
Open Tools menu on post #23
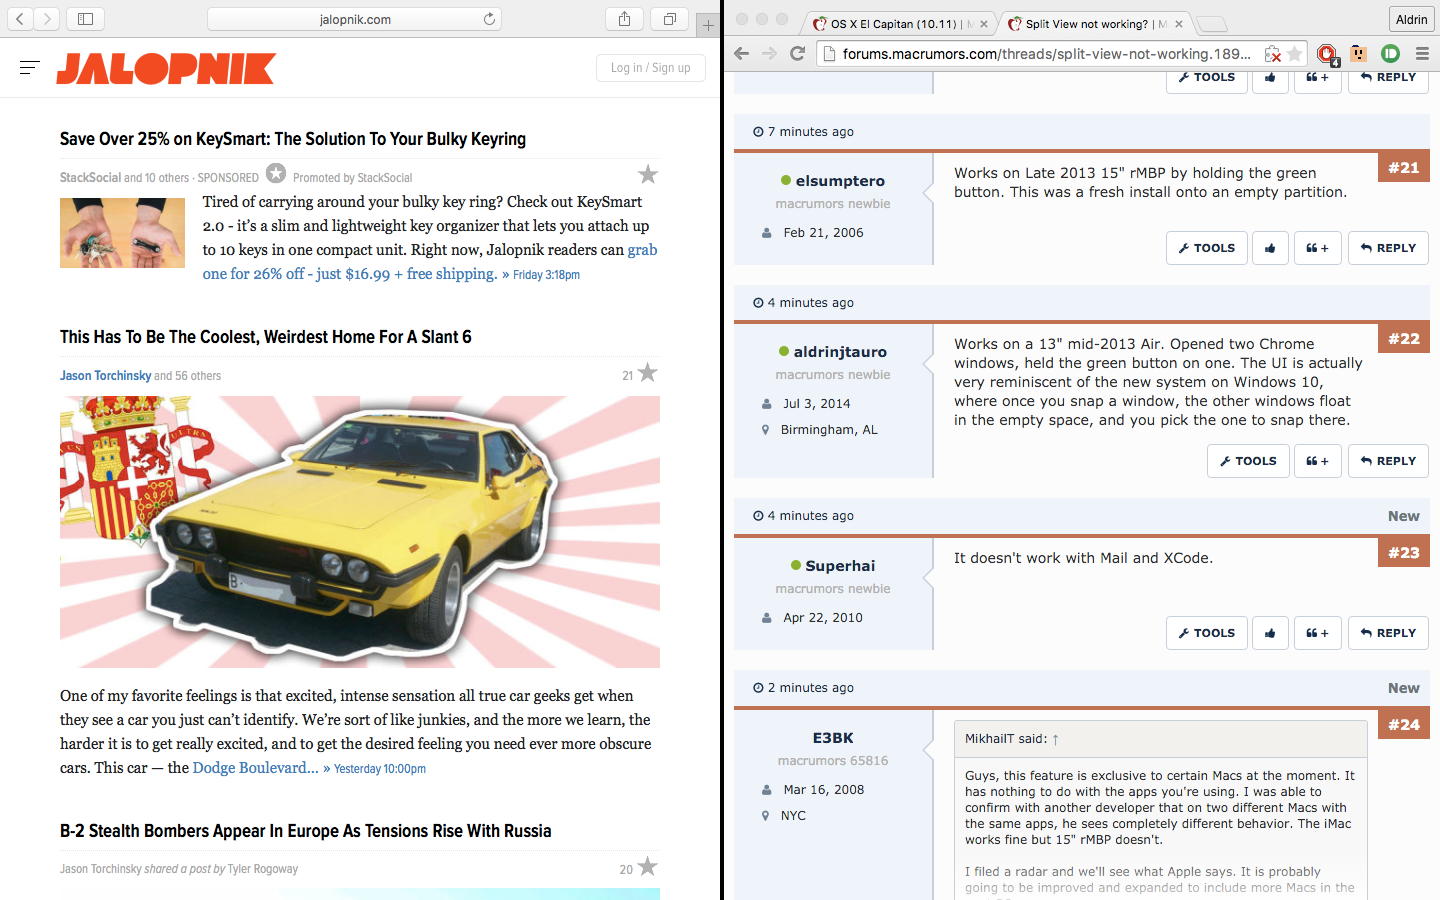coord(1207,633)
